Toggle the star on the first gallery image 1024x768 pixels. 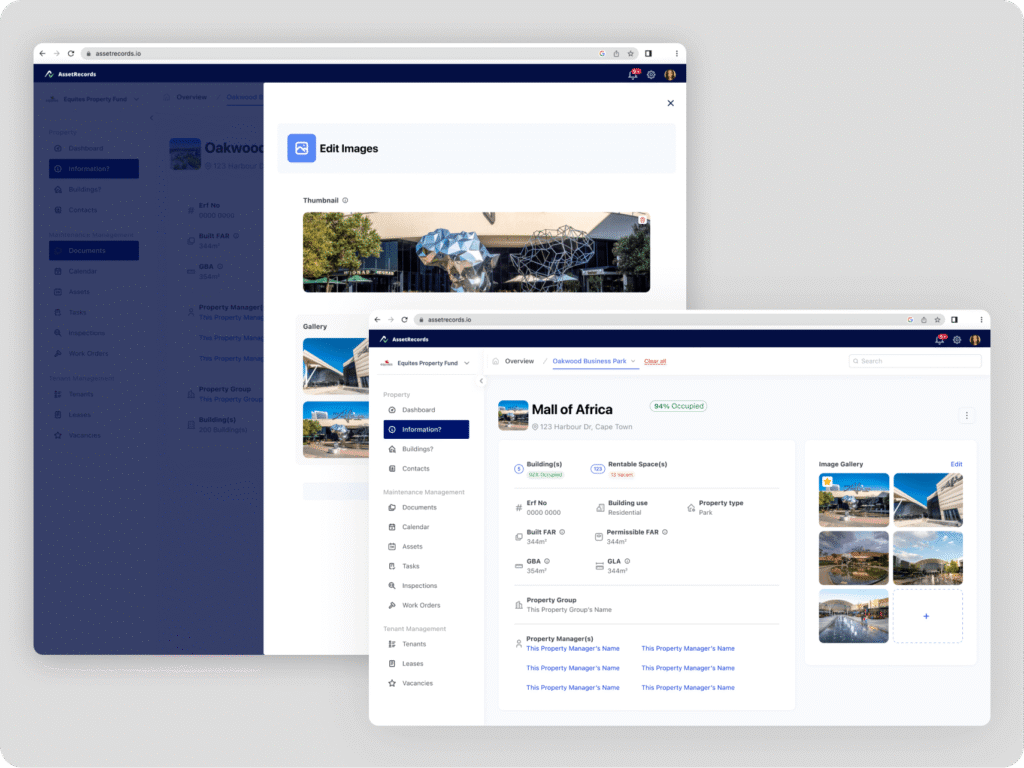[x=827, y=482]
